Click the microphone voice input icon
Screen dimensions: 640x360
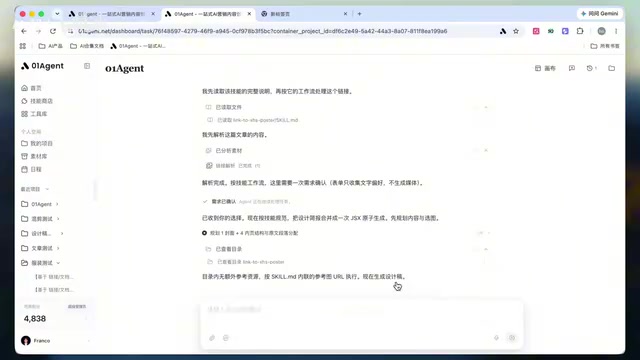click(x=496, y=338)
